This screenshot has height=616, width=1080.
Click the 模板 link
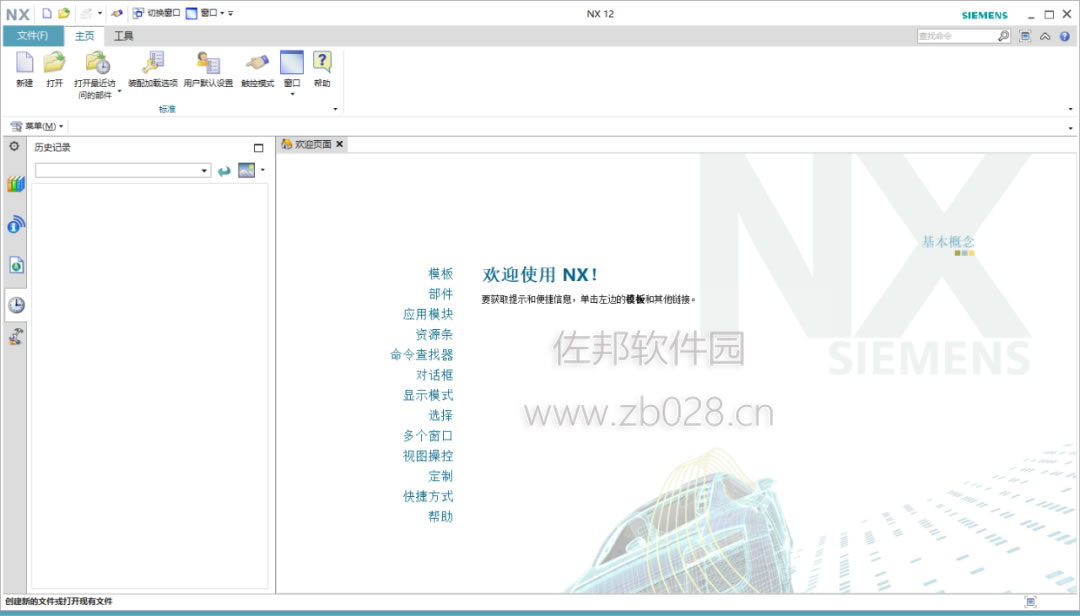(x=441, y=274)
